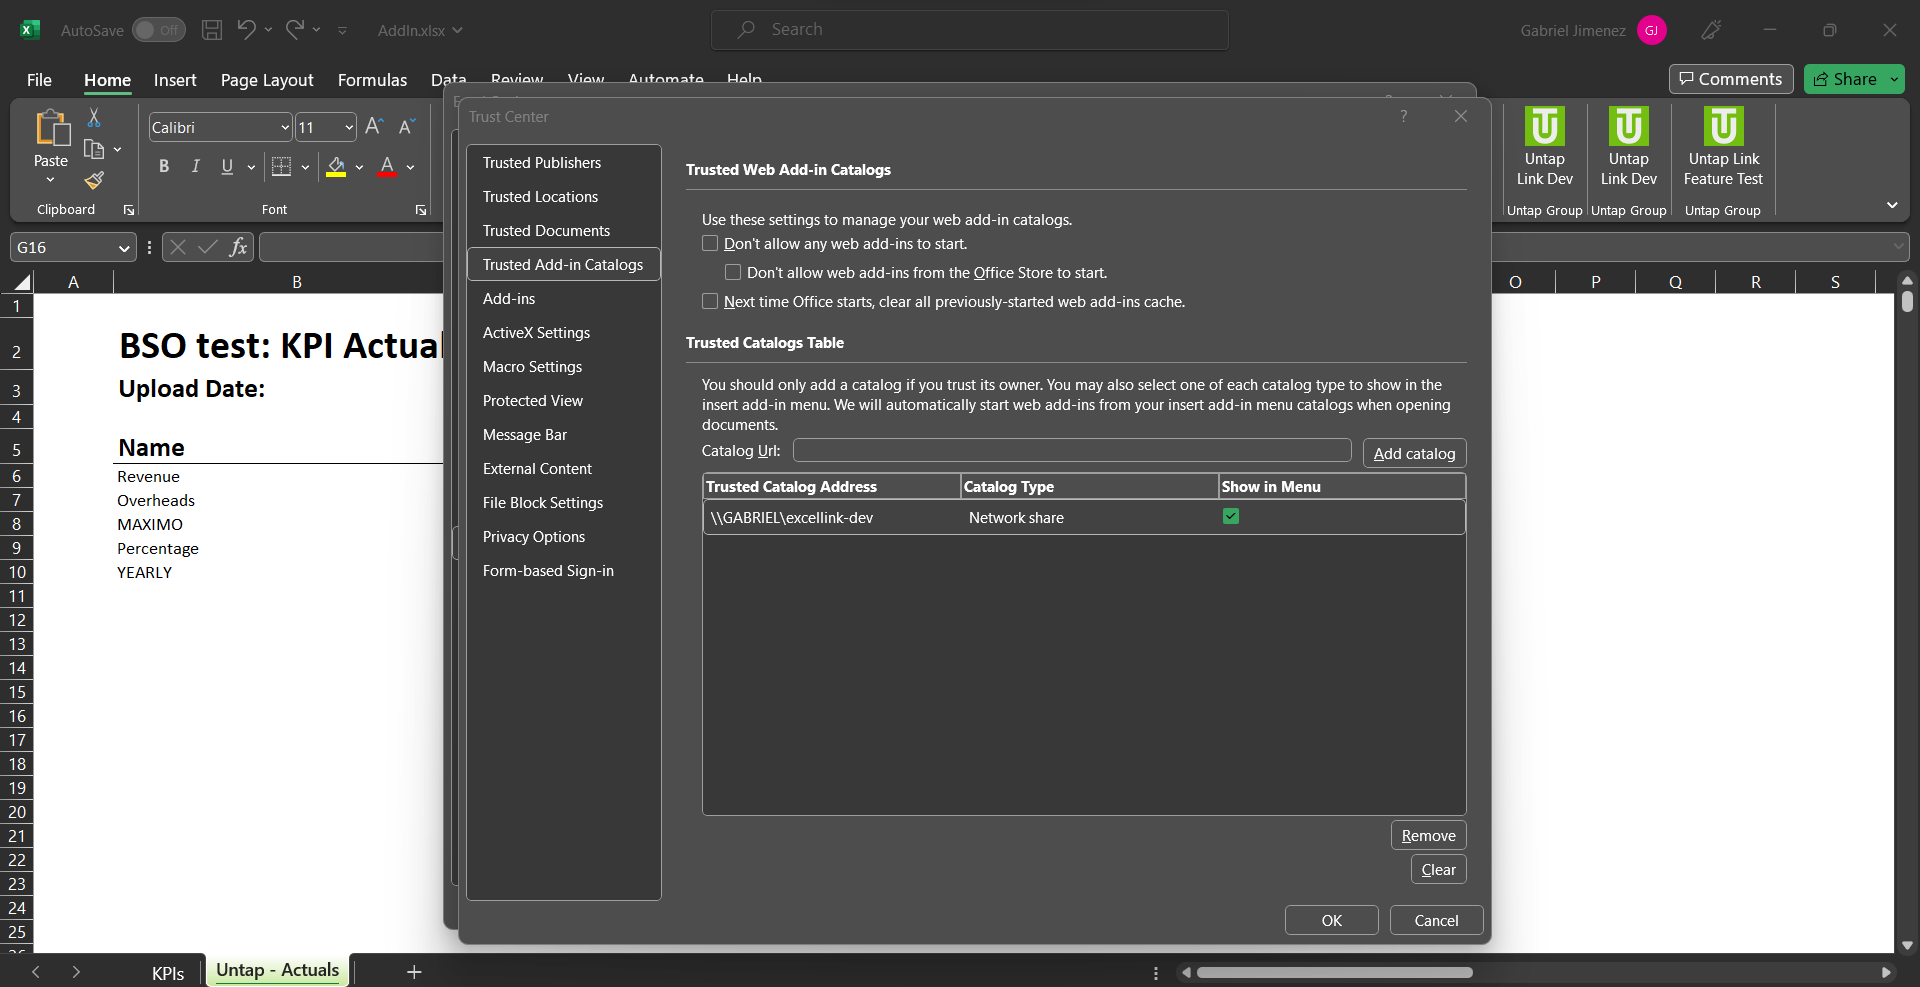Viewport: 1920px width, 987px height.
Task: Check clear web add-ins cache on next start
Action: point(710,301)
